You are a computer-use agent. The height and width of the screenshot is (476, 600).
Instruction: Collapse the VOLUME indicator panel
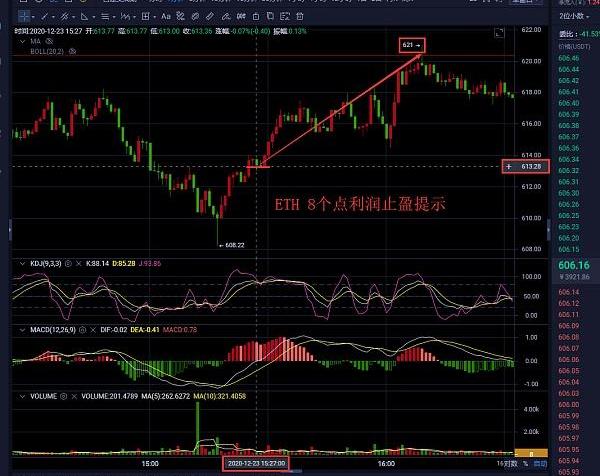coord(20,396)
